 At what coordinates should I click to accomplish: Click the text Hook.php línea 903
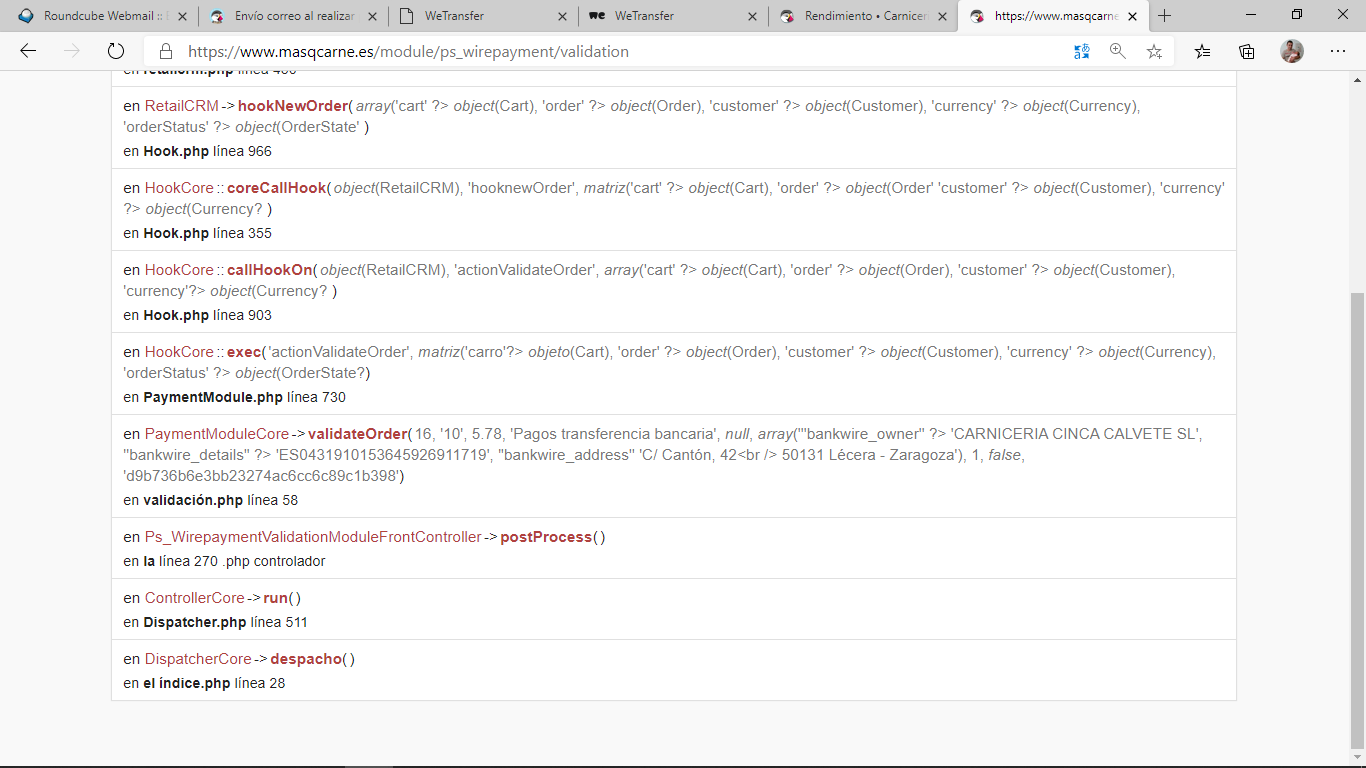[207, 315]
